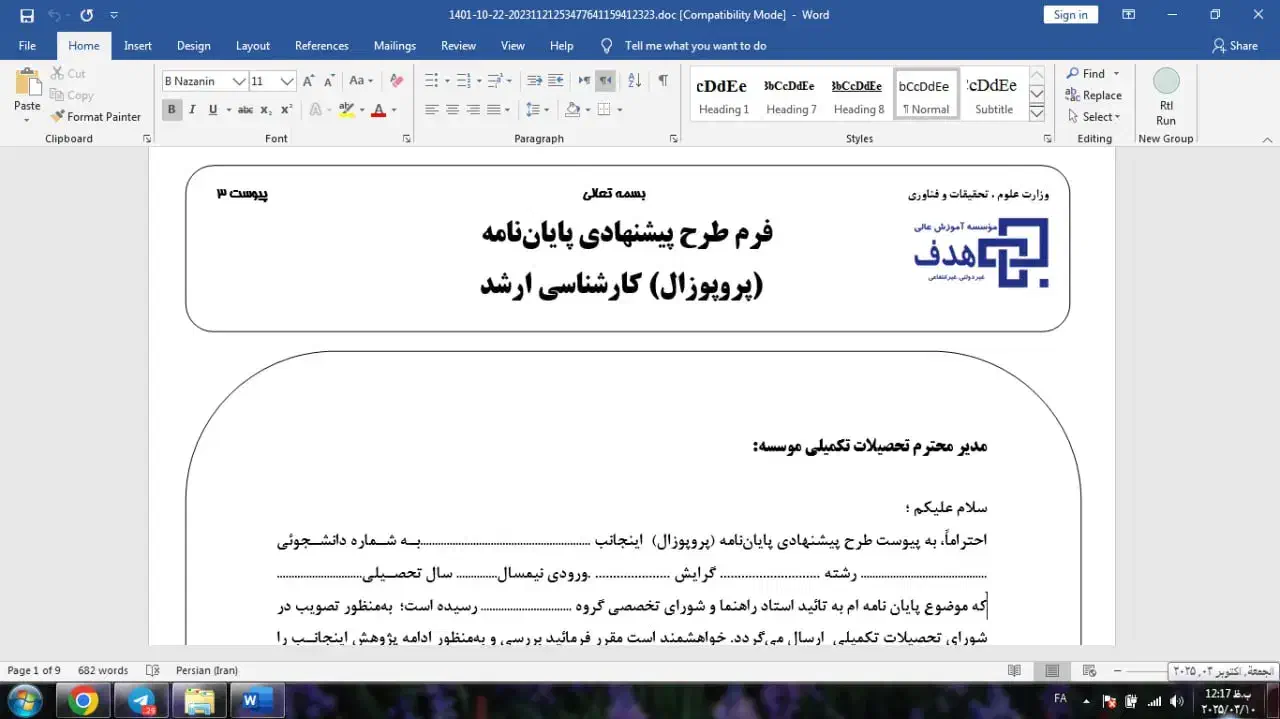Viewport: 1280px width, 719px height.
Task: Click the Save icon in title bar
Action: pos(27,15)
